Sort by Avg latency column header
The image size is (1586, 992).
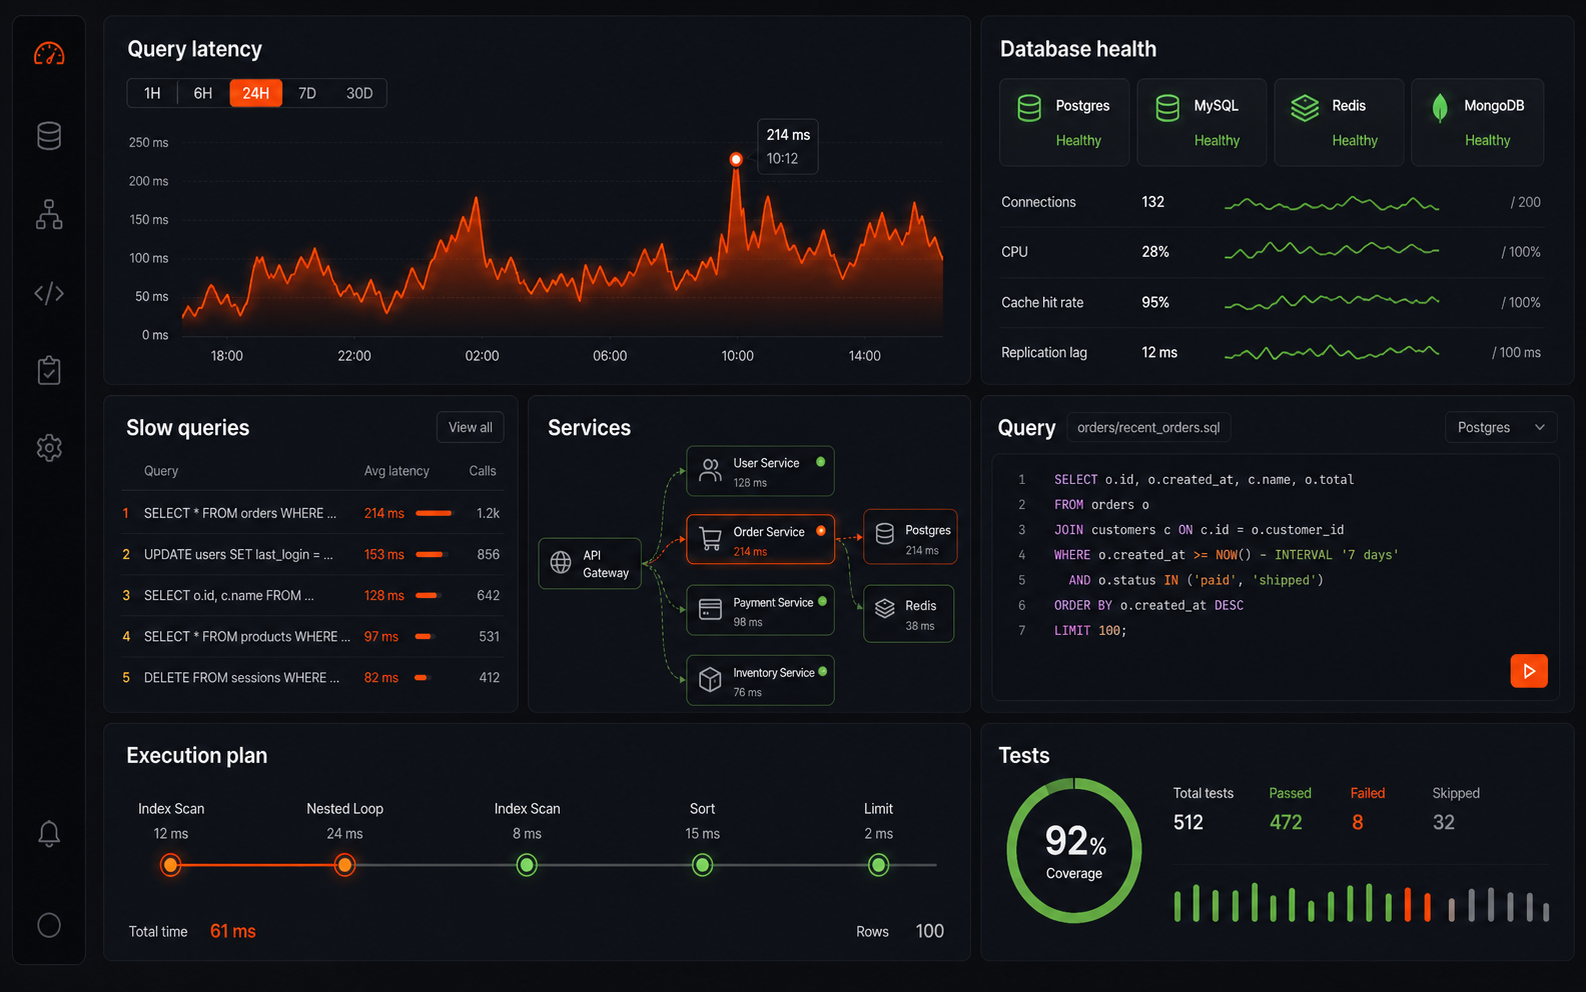397,471
